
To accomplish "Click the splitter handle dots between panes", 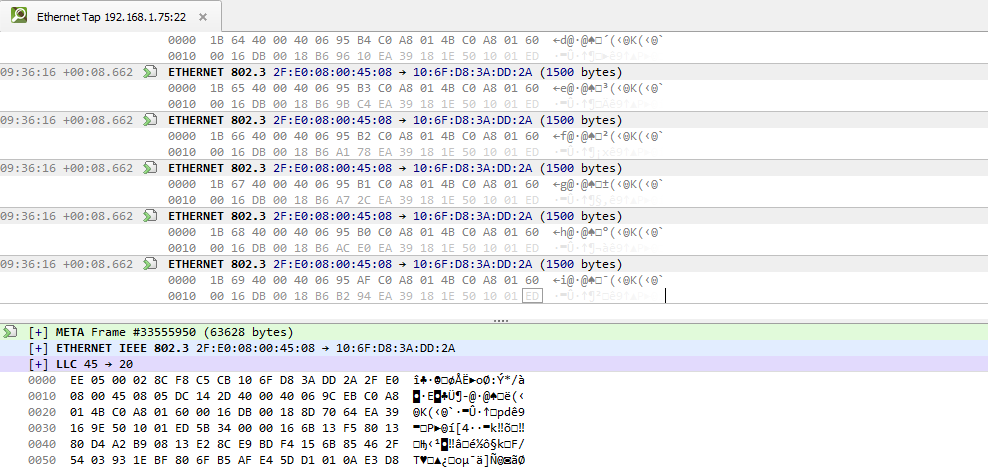I will coord(501,320).
